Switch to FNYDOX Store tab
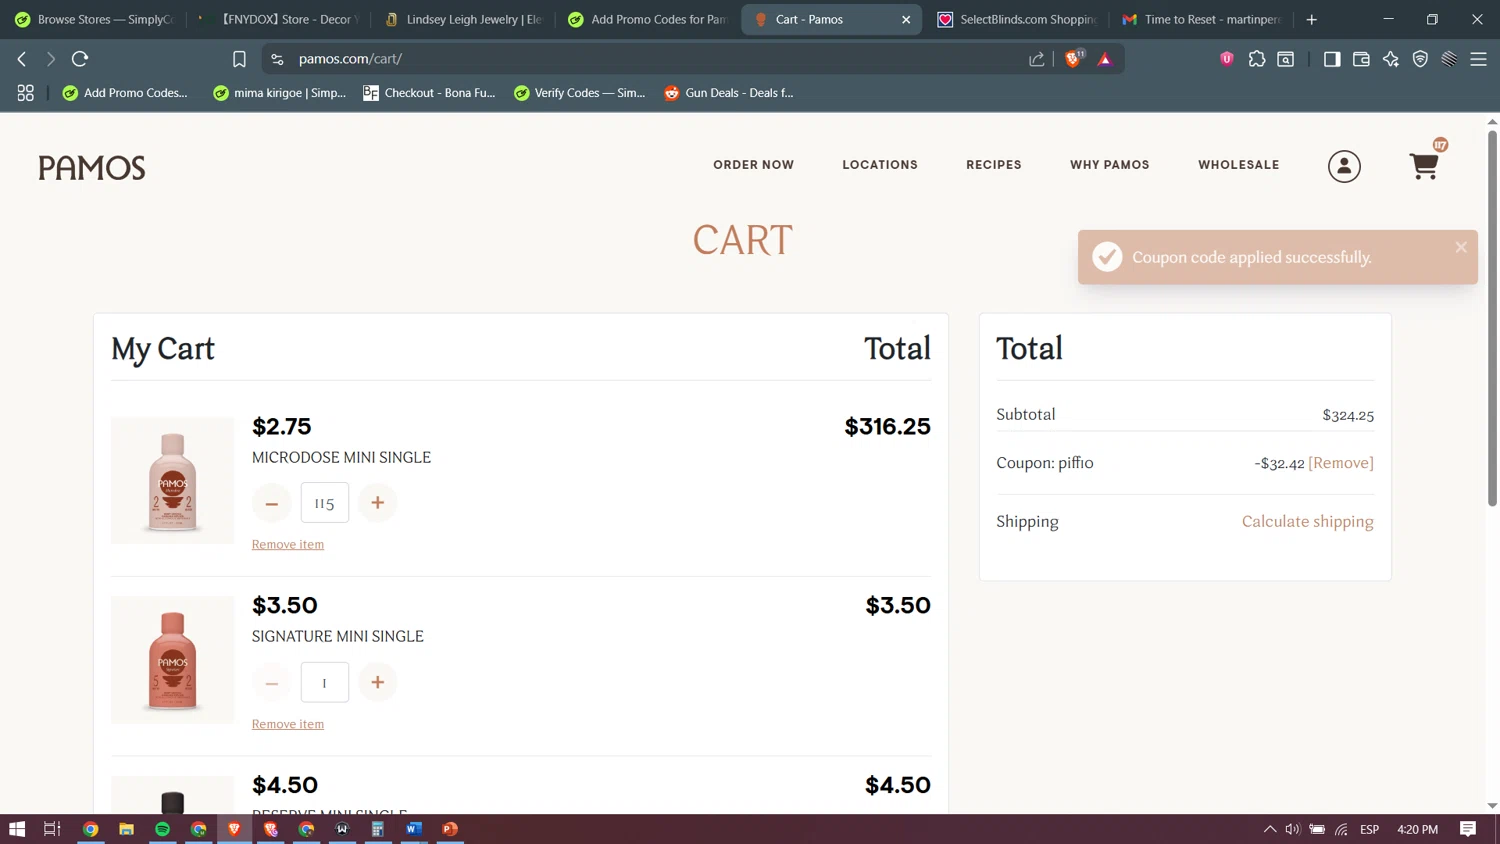 (x=278, y=19)
